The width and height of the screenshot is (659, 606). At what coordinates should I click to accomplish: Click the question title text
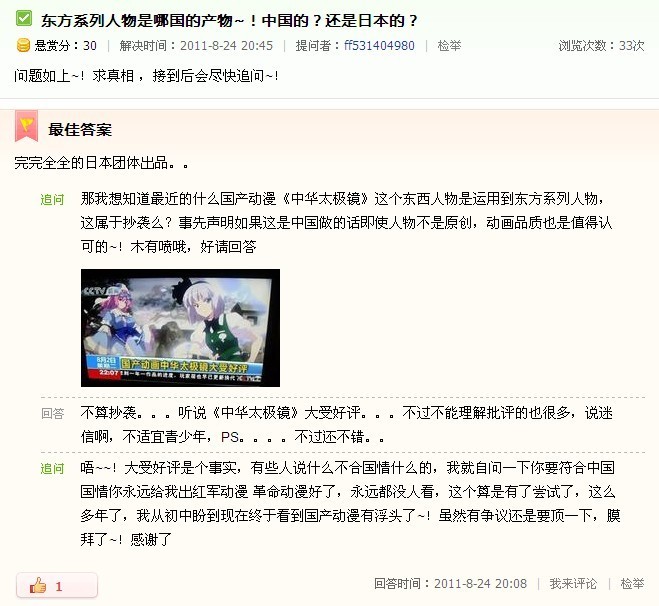coord(229,20)
